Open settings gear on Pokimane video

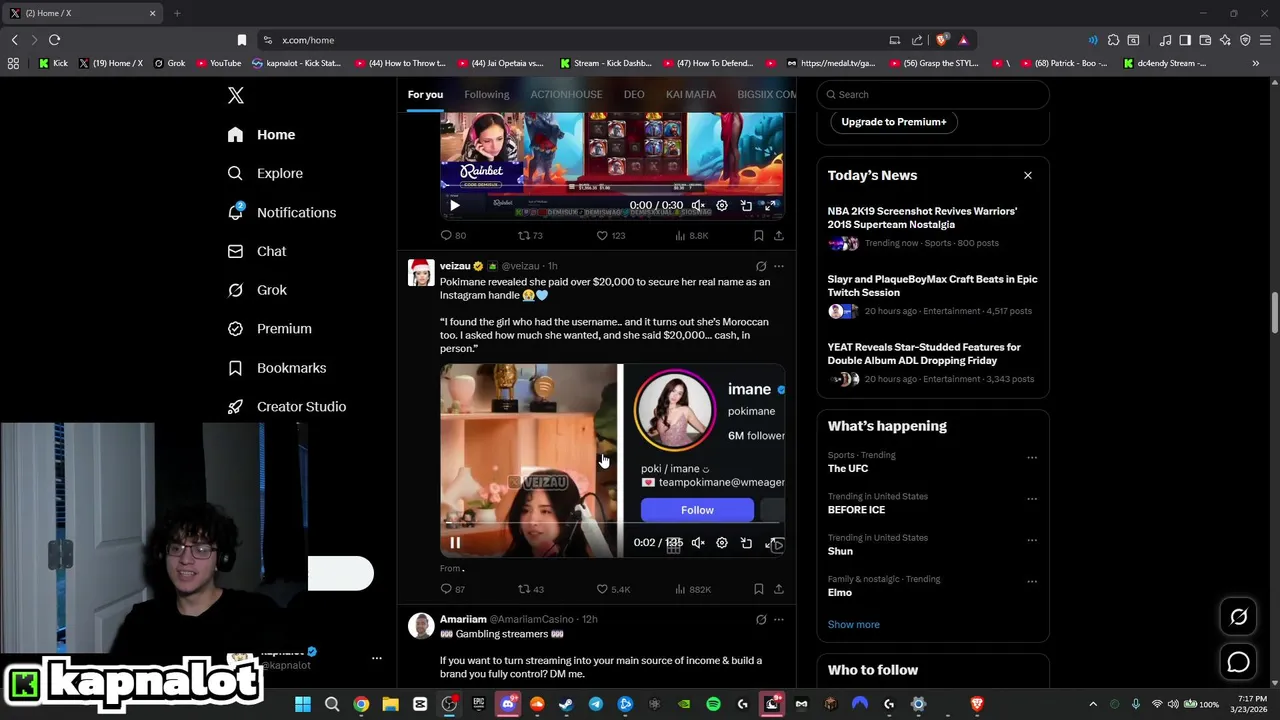click(x=722, y=543)
